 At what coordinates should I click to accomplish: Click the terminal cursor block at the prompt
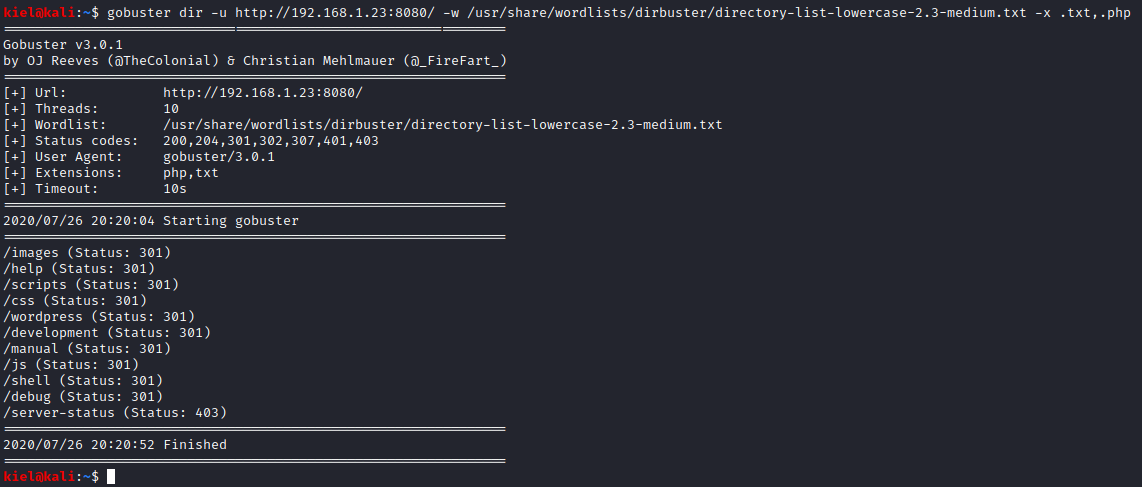tap(111, 477)
